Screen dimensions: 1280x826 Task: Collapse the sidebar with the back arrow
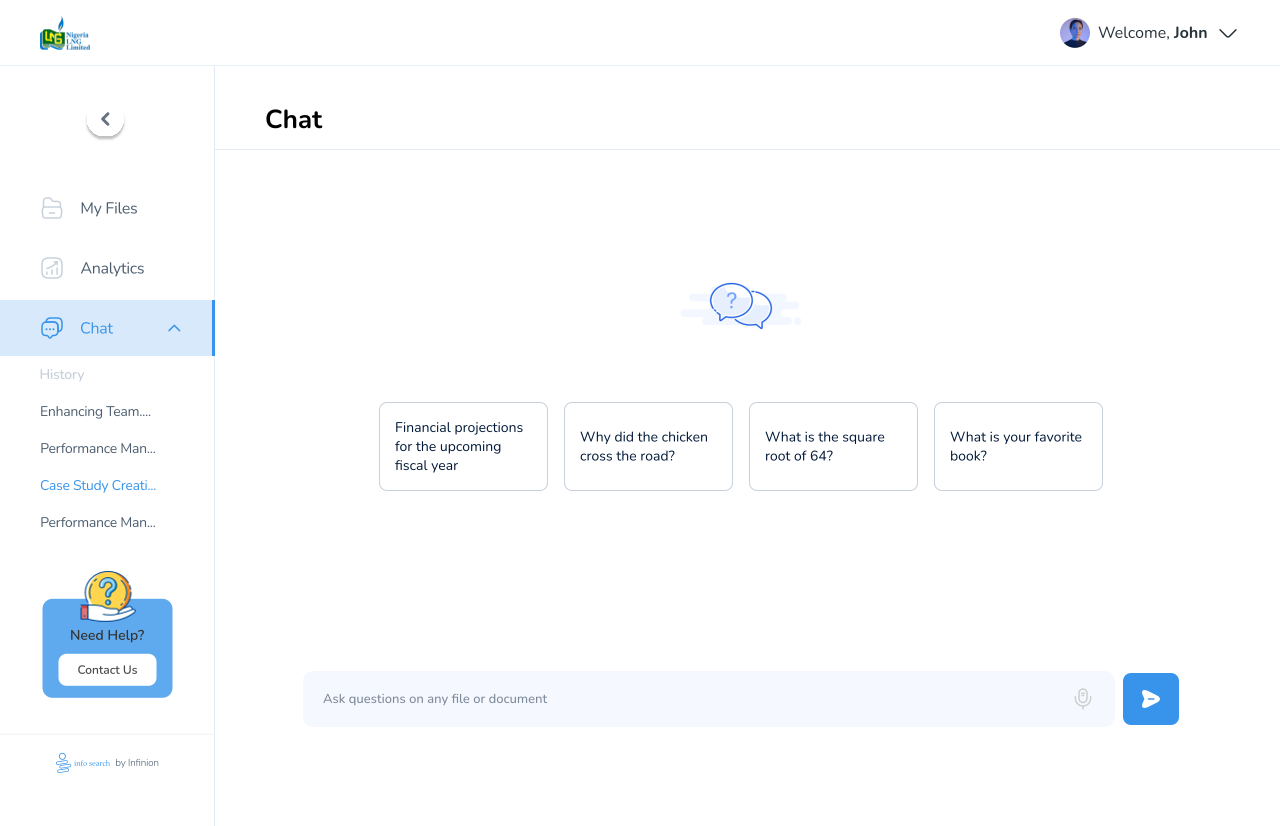click(105, 119)
